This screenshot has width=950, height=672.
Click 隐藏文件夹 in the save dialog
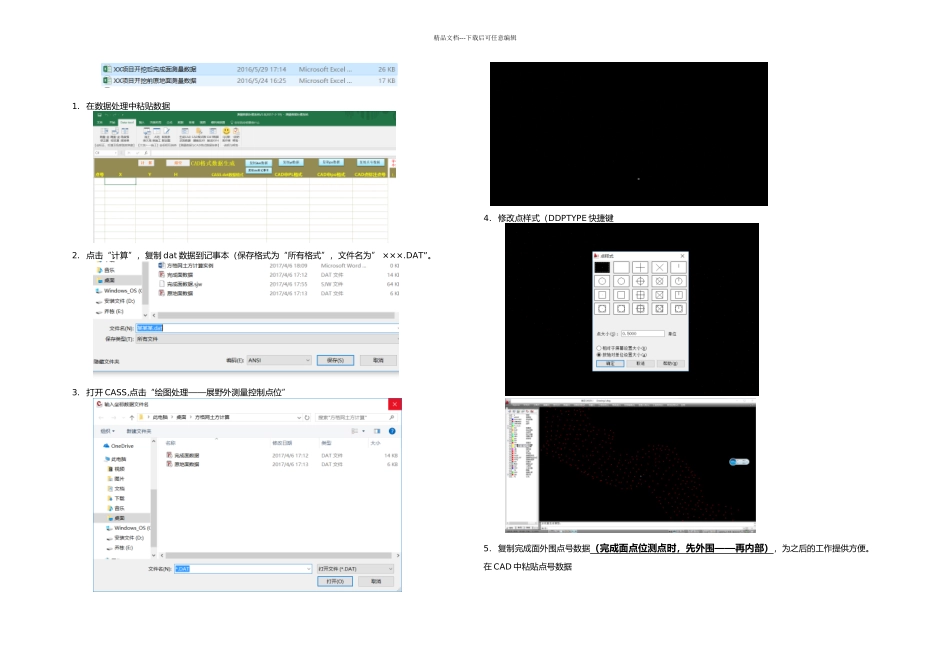pos(107,362)
